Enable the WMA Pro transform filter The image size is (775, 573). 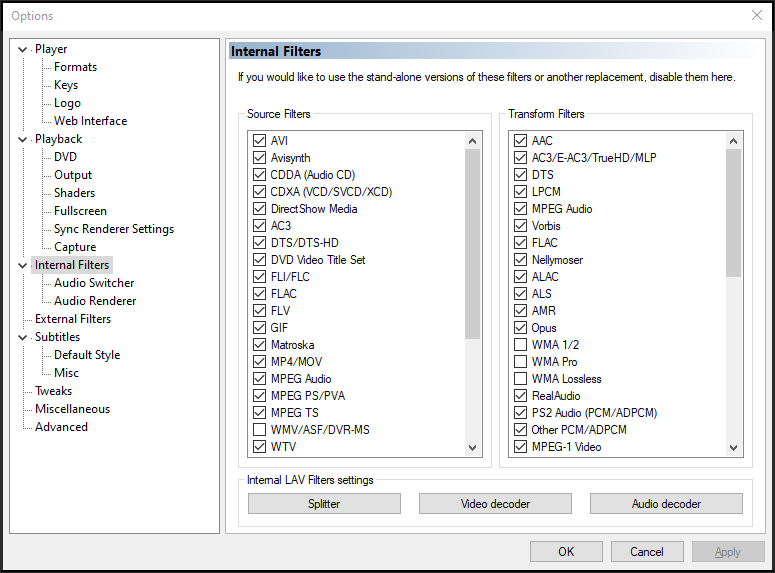(x=520, y=362)
